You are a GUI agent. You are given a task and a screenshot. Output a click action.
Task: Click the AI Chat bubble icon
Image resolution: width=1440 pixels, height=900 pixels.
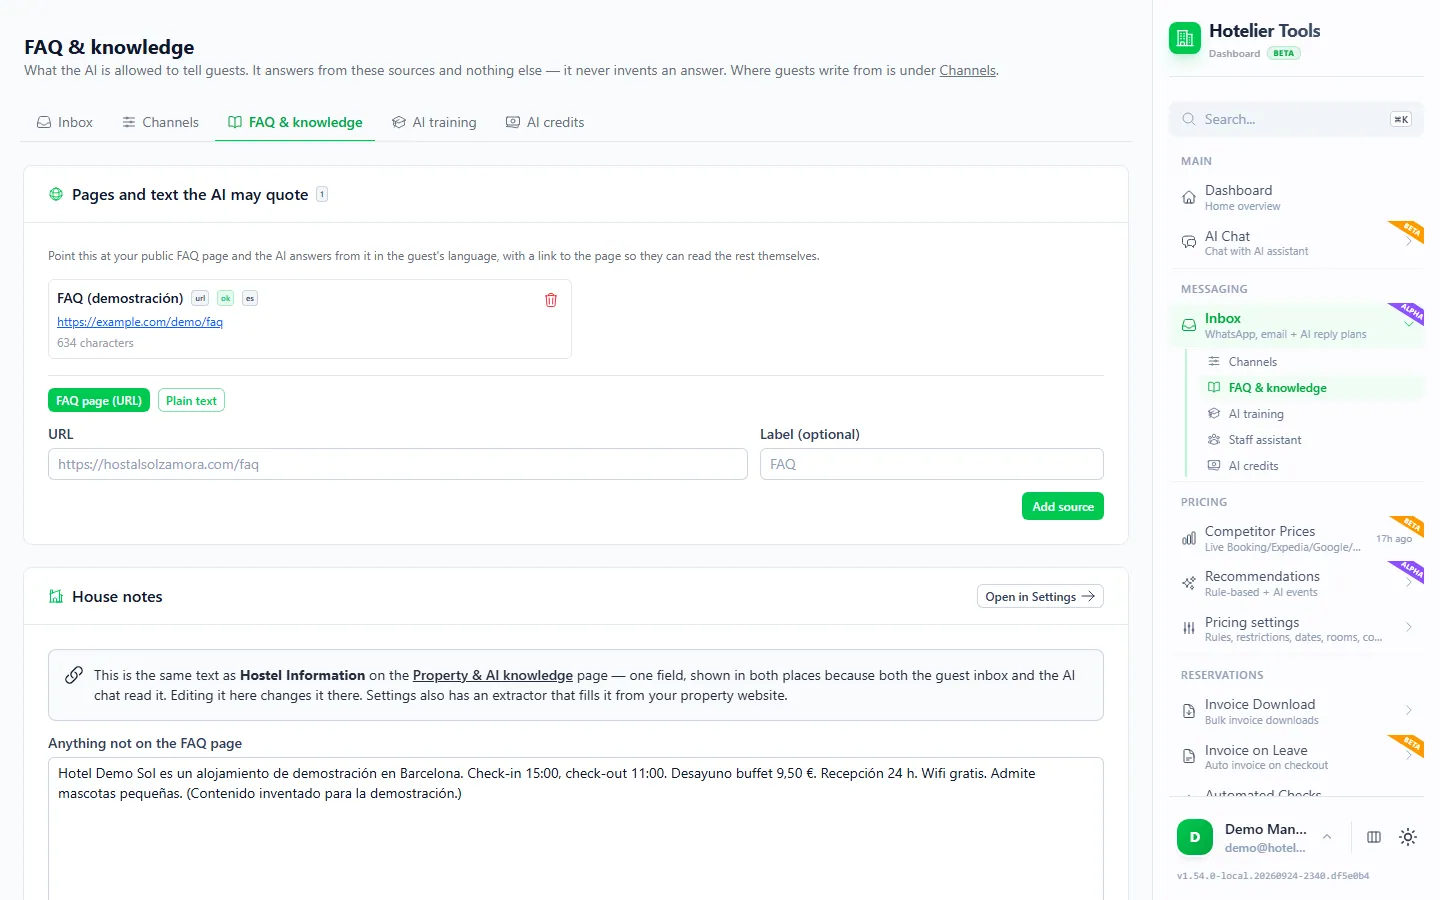(x=1189, y=242)
